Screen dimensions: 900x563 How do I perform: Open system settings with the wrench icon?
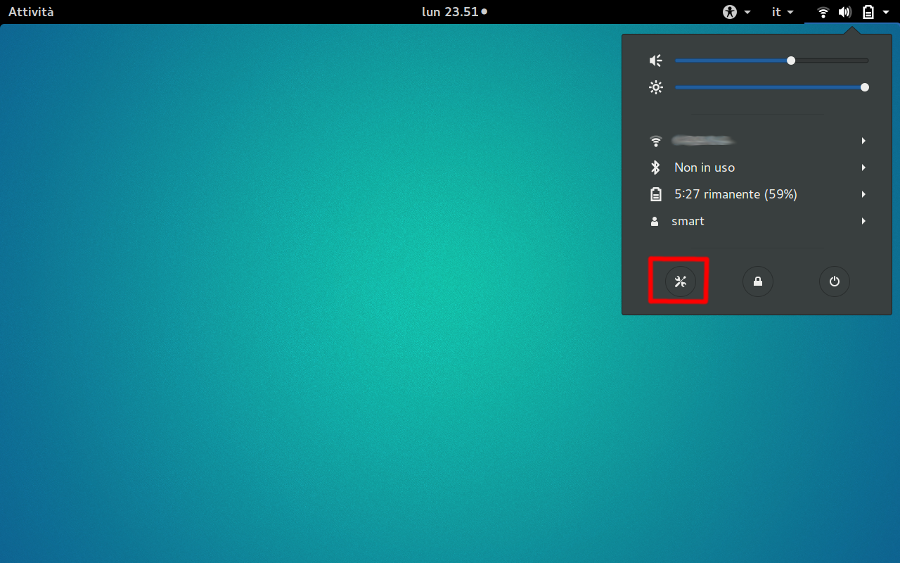(x=680, y=282)
